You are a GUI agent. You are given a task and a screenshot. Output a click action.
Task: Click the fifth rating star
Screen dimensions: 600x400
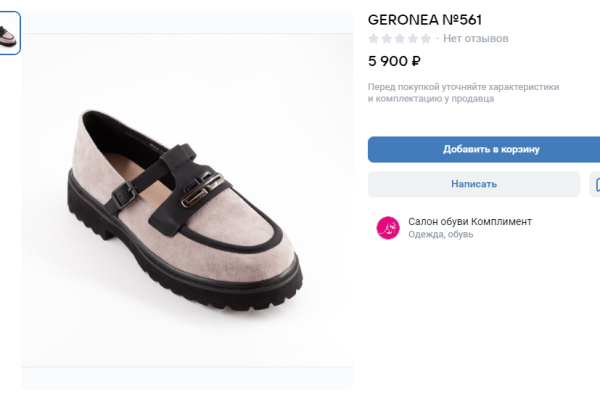click(426, 39)
